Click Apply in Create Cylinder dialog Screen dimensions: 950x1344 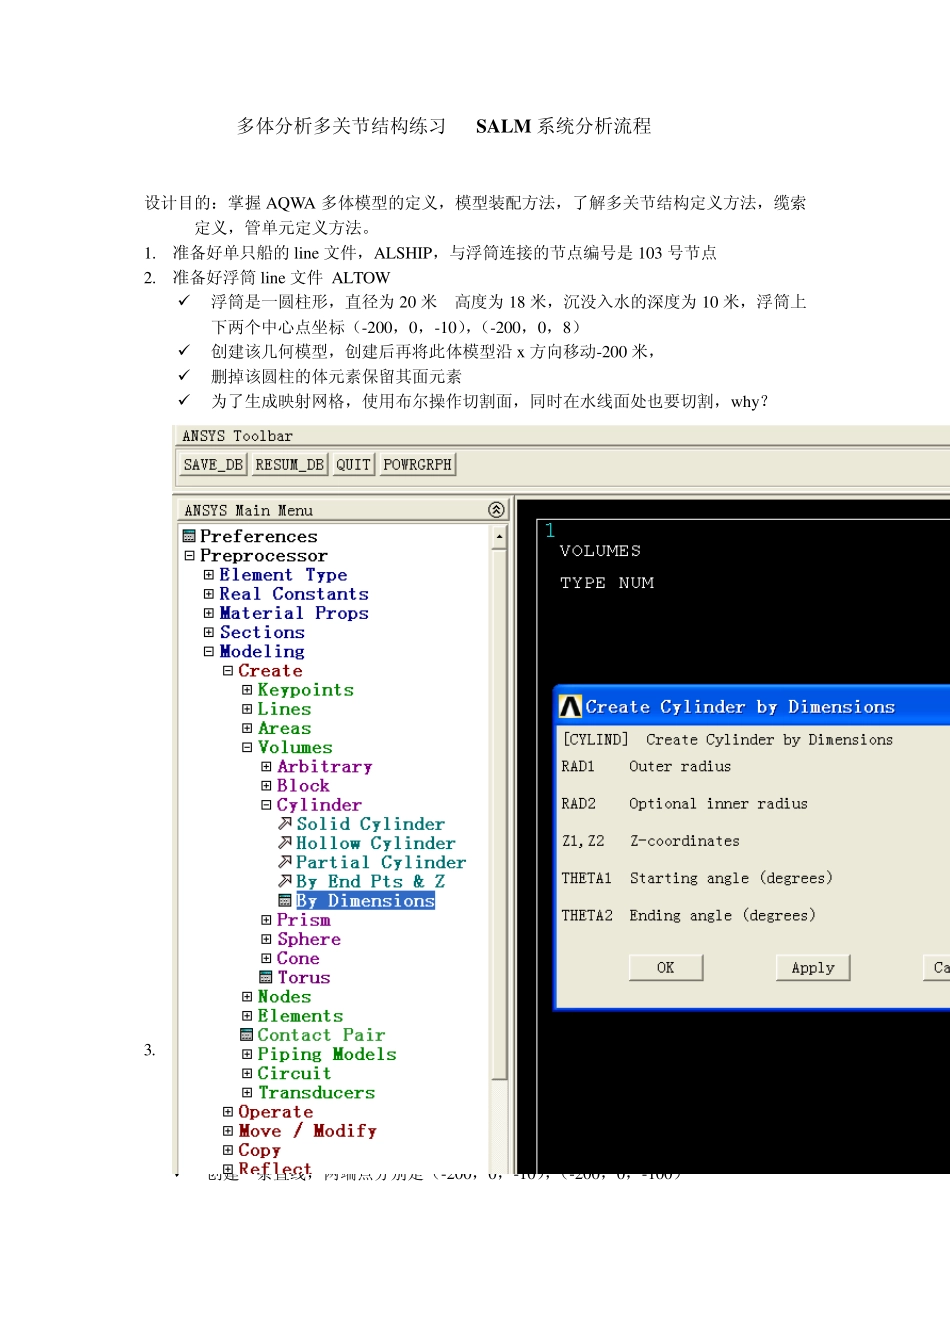coord(813,968)
